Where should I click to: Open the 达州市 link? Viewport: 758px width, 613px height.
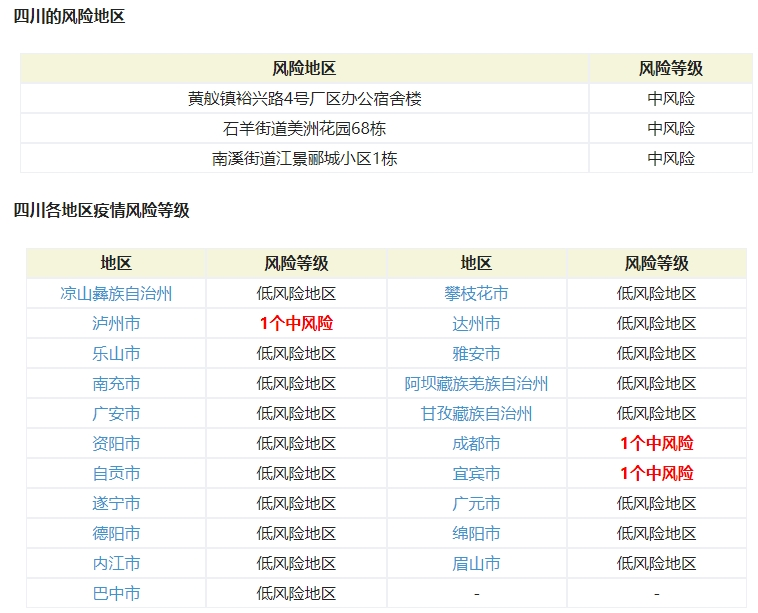tap(476, 324)
